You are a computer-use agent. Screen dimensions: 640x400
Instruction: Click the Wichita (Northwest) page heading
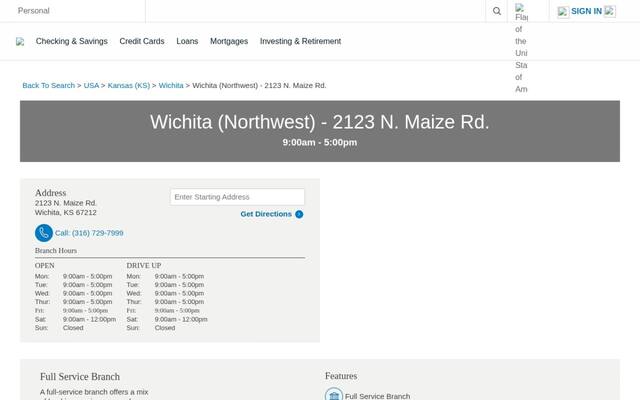click(320, 122)
